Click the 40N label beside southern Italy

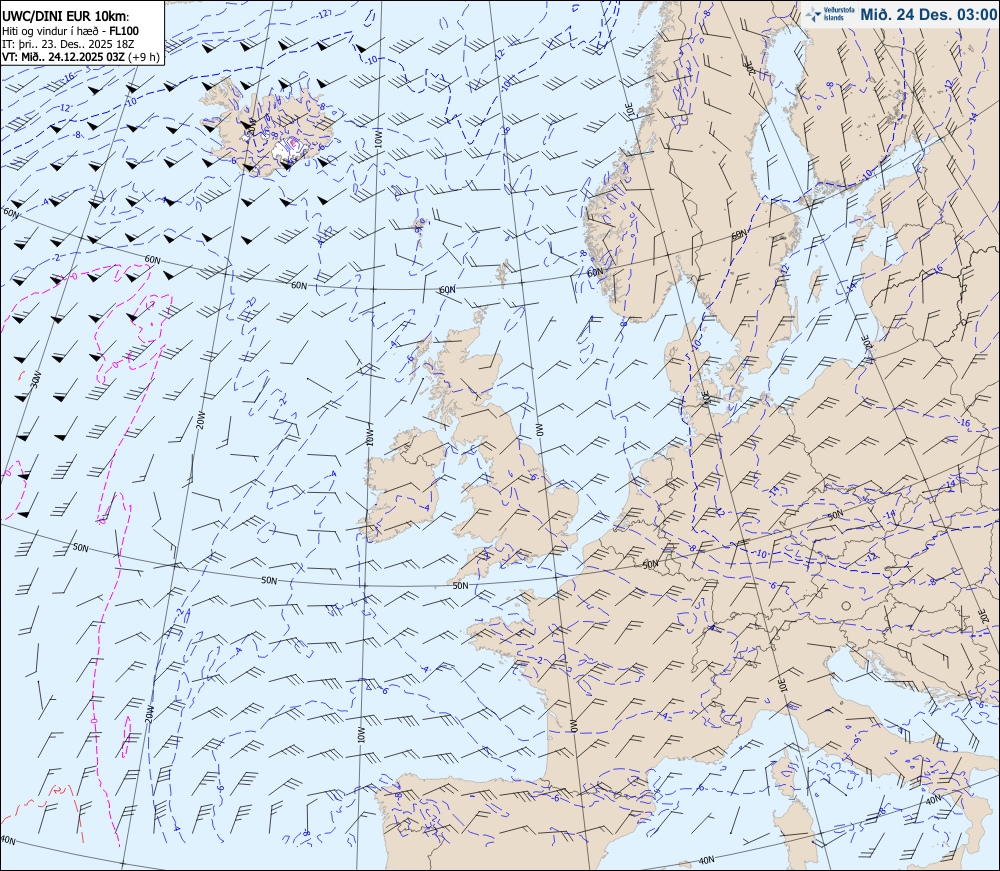pos(932,800)
